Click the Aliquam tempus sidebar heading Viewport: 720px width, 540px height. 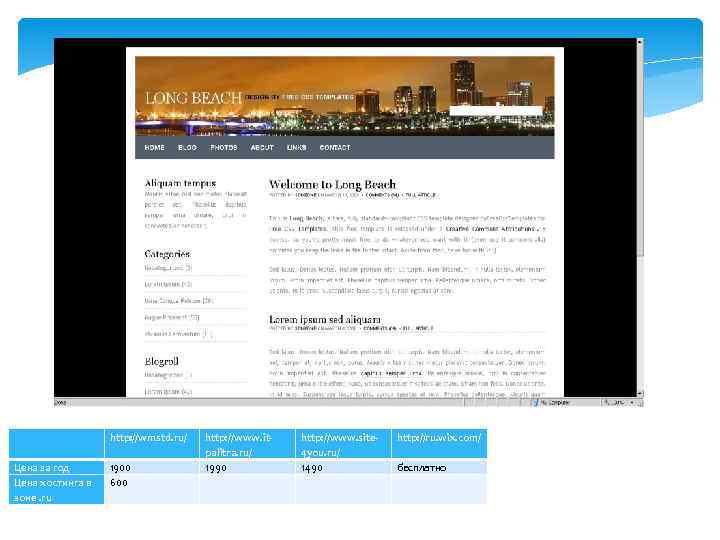click(x=180, y=183)
